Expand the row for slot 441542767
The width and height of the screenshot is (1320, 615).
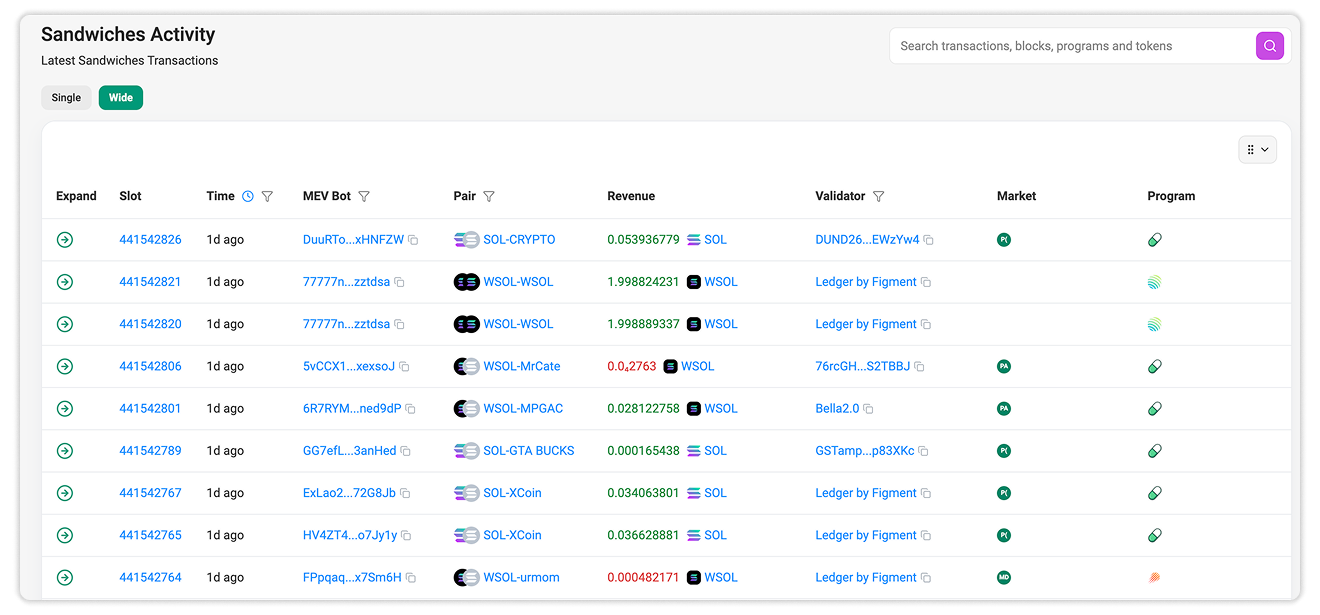coord(65,493)
